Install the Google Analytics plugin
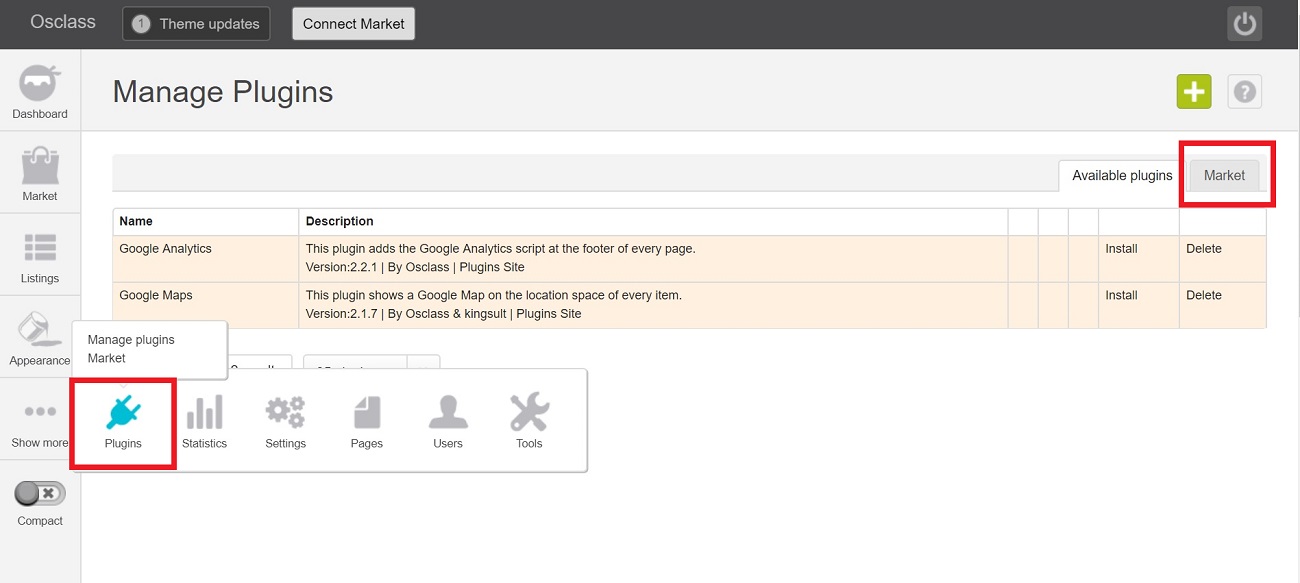This screenshot has width=1300, height=583. pos(1121,249)
